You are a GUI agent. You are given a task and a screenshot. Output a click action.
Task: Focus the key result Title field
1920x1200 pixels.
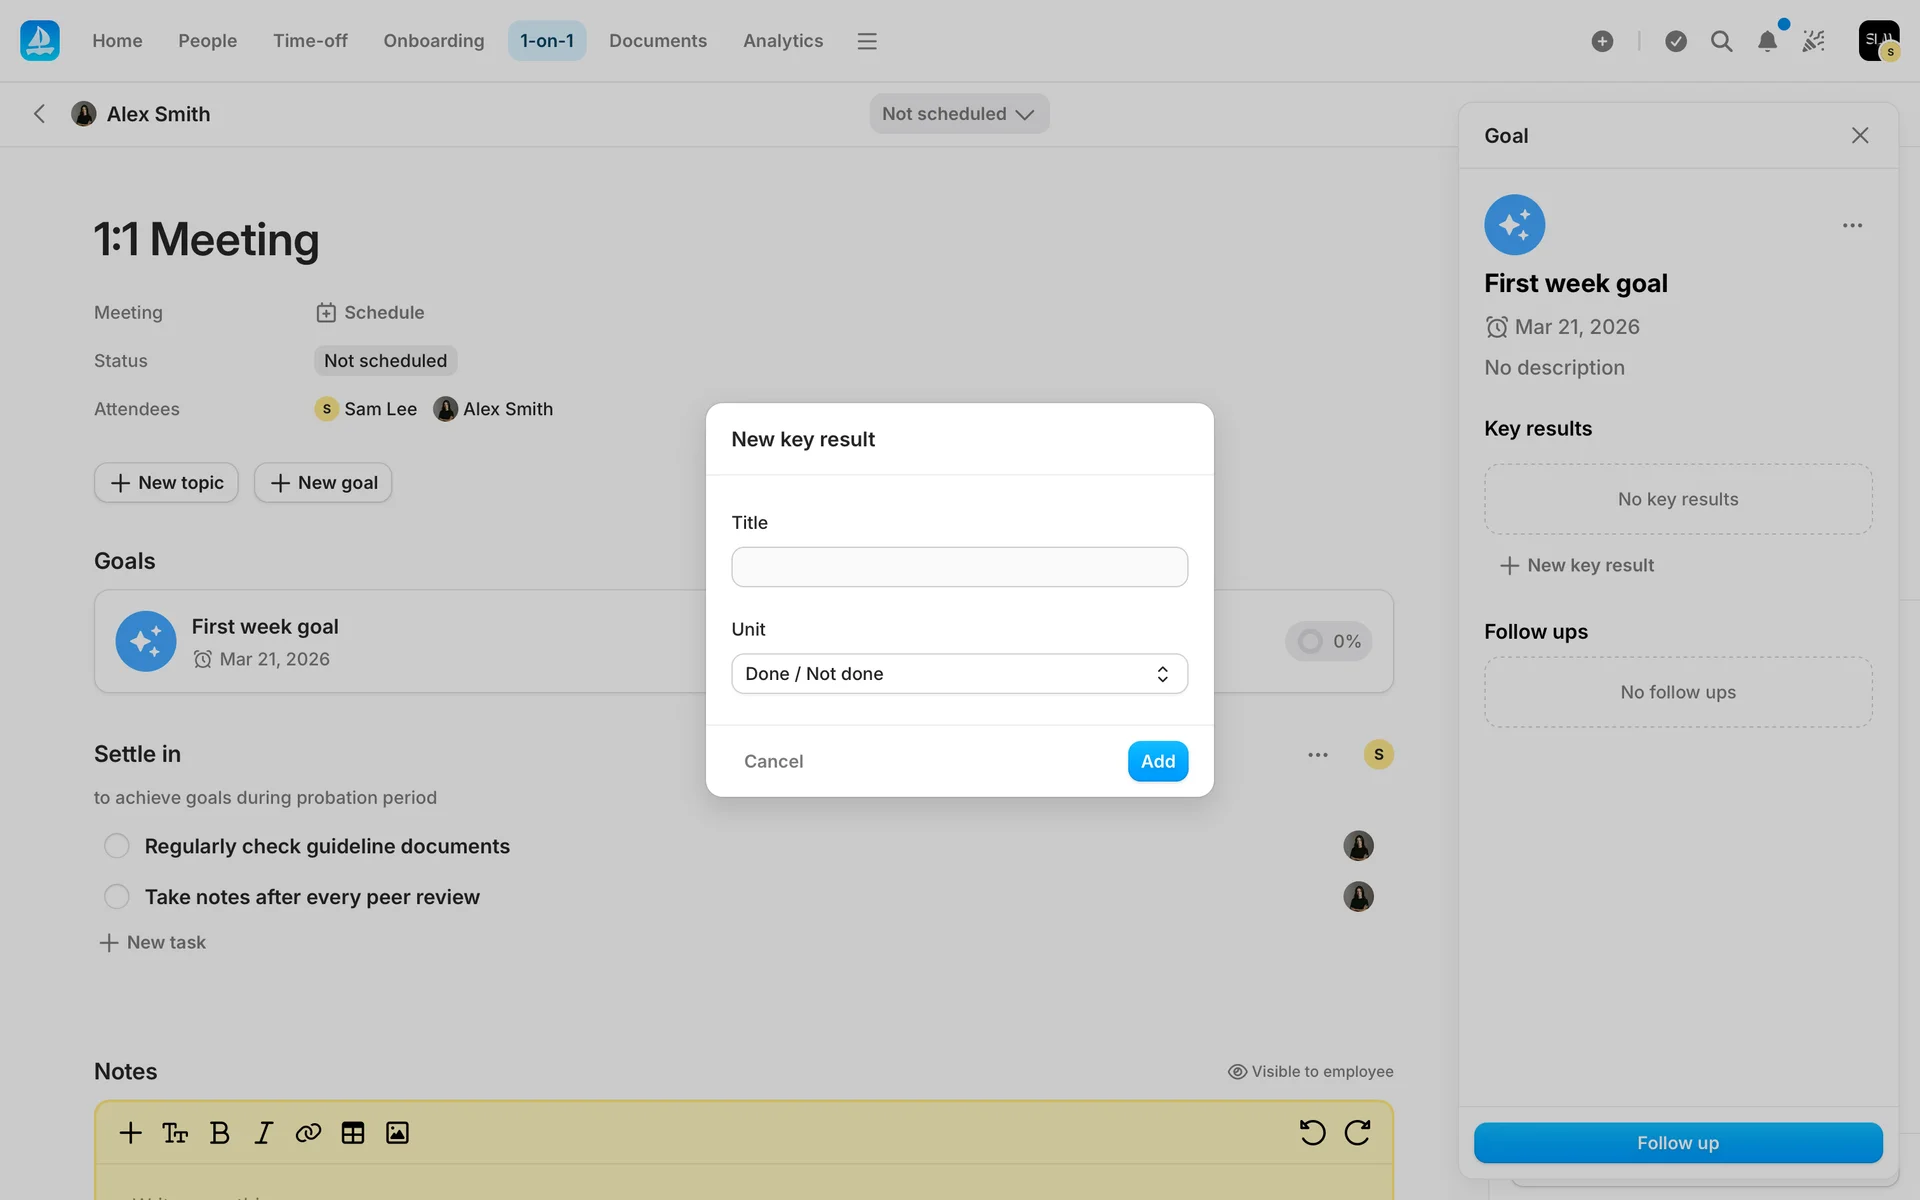[x=959, y=567]
